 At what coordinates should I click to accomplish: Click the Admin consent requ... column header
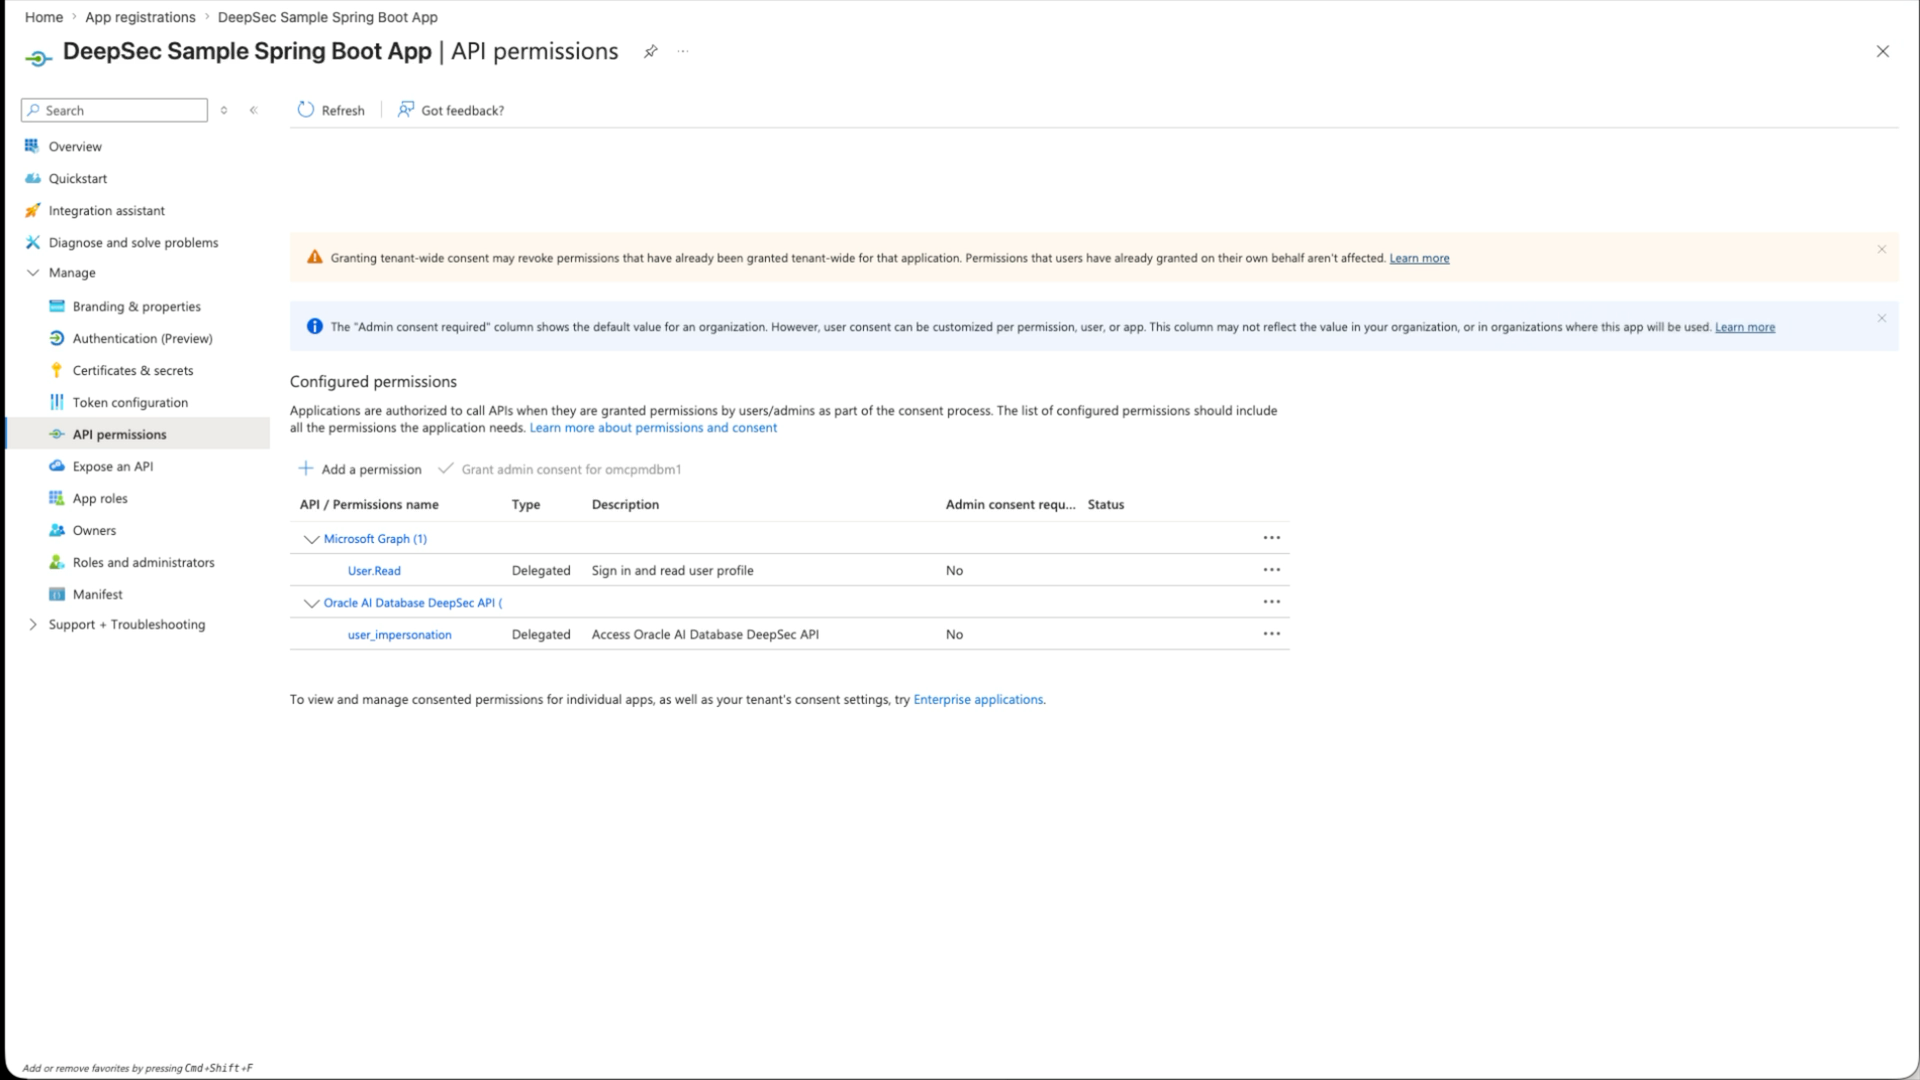pos(1010,504)
